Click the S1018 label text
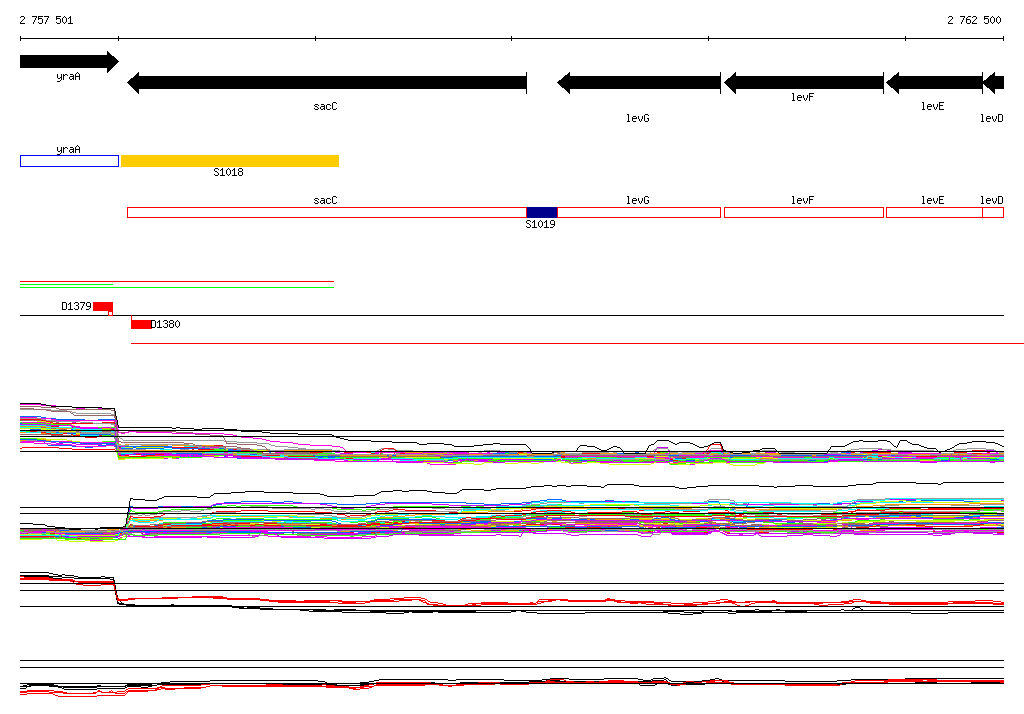 point(229,172)
